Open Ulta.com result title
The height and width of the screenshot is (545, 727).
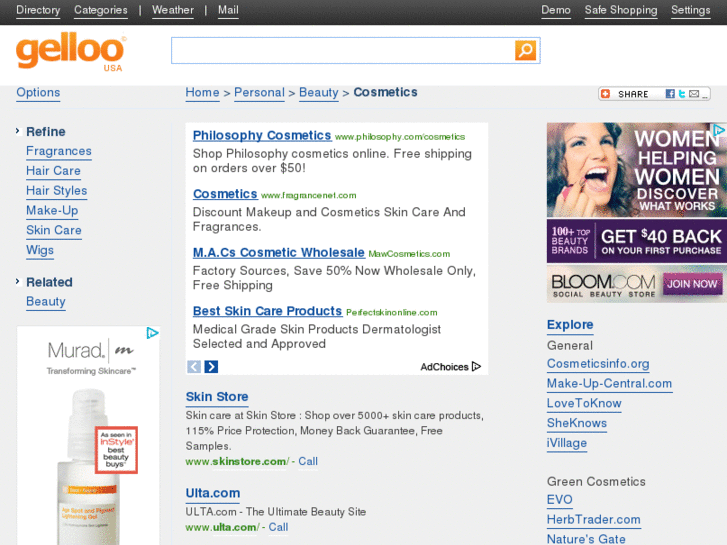(213, 493)
